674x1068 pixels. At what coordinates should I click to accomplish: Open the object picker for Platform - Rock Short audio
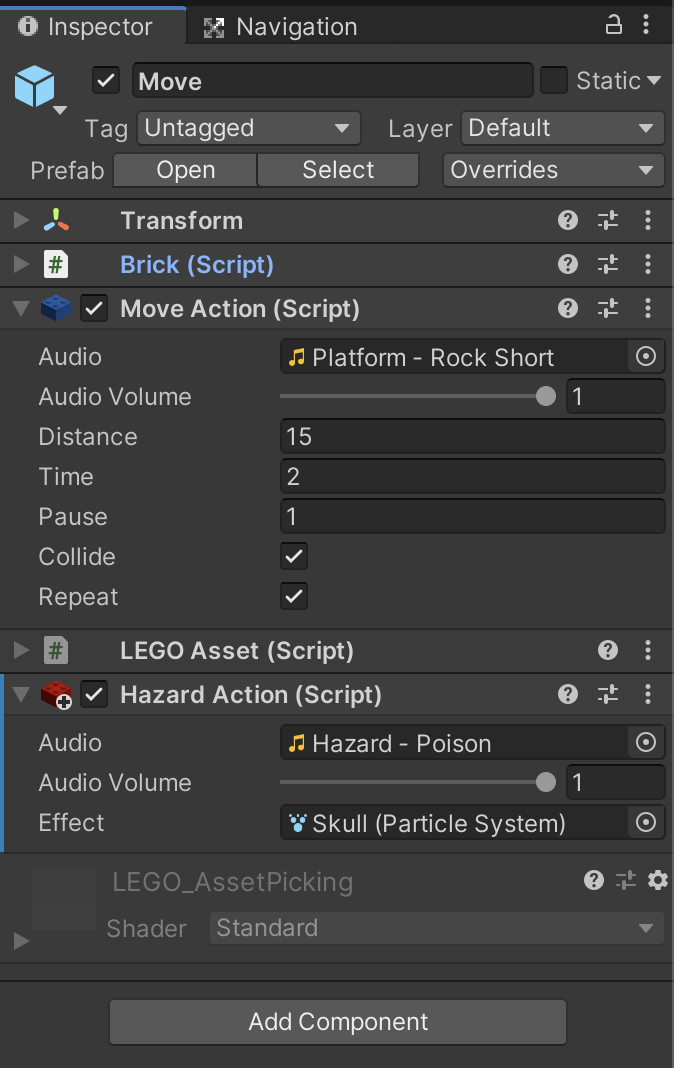tap(647, 356)
